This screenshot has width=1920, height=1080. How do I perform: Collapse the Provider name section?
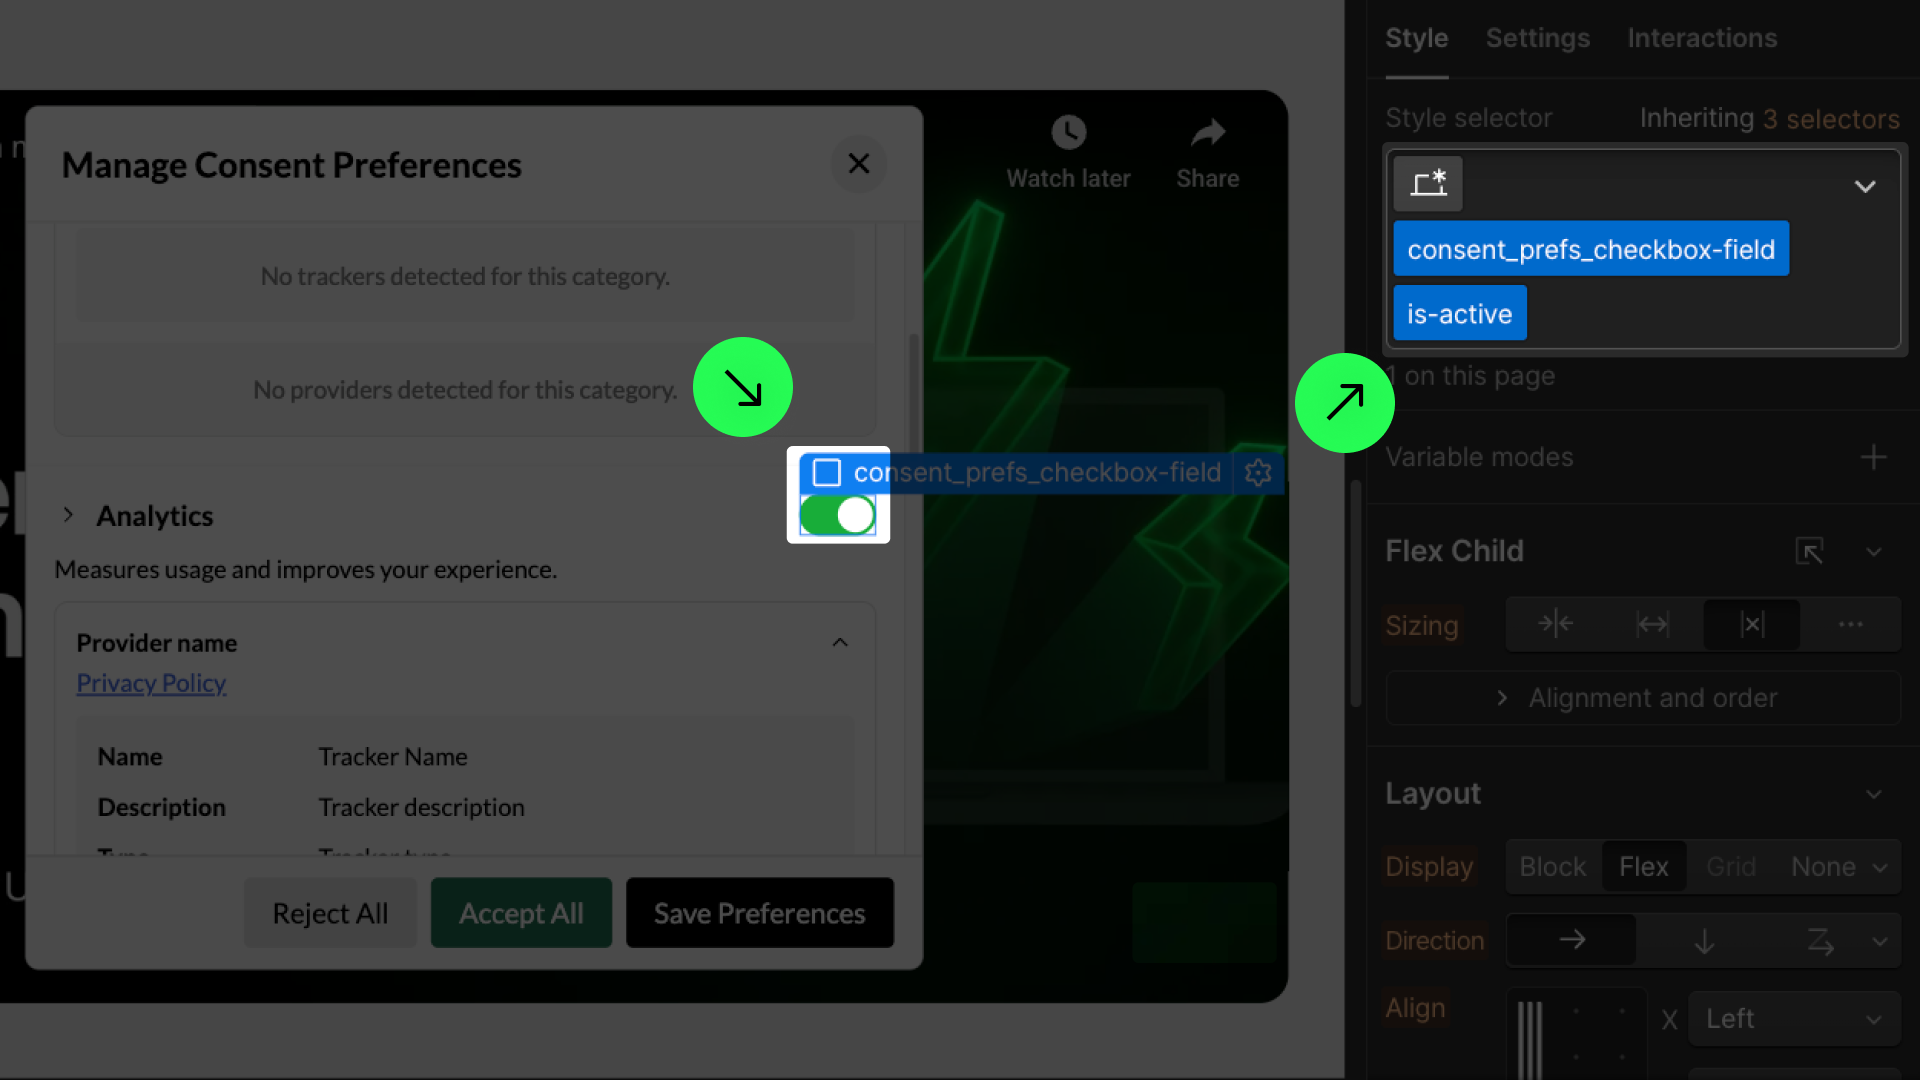[840, 643]
